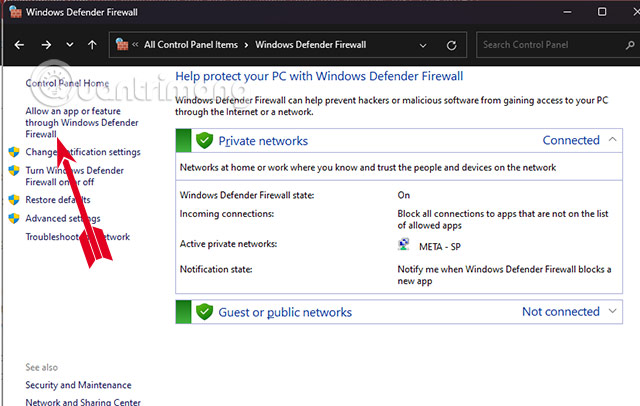The height and width of the screenshot is (406, 640).
Task: Click green shield icon for Guest or public networks
Action: [204, 312]
